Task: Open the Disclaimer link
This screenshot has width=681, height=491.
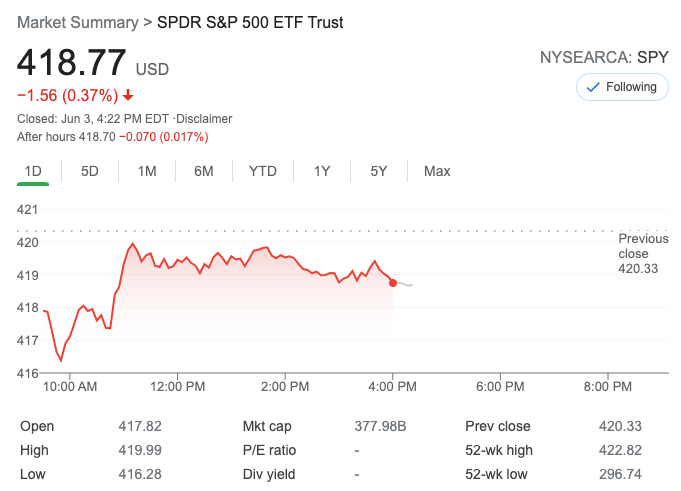Action: coord(204,119)
